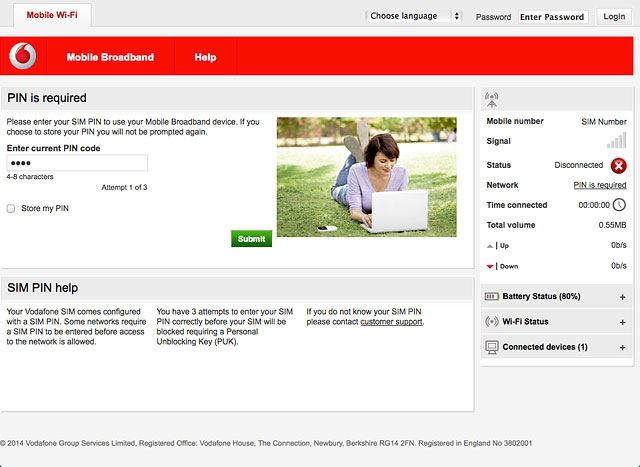Image resolution: width=640 pixels, height=467 pixels.
Task: Click the woman with laptop photo
Action: (x=367, y=177)
